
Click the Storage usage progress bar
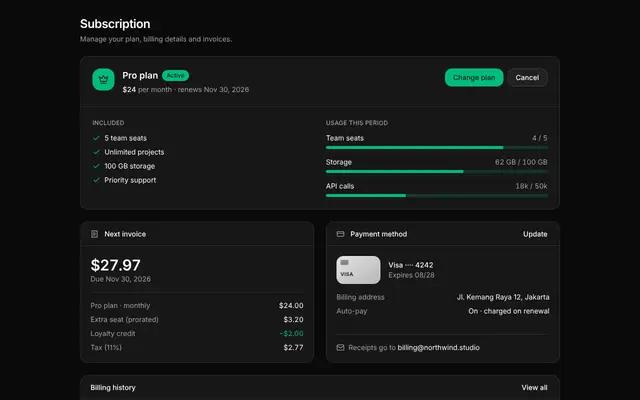pos(436,171)
